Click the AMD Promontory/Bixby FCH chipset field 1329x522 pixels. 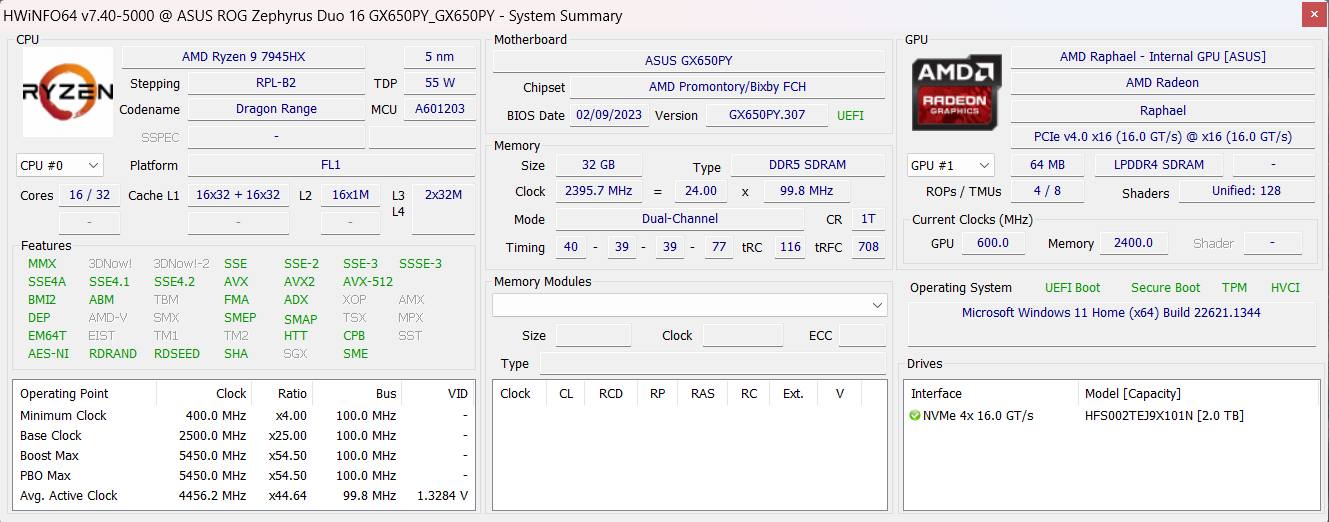click(727, 87)
